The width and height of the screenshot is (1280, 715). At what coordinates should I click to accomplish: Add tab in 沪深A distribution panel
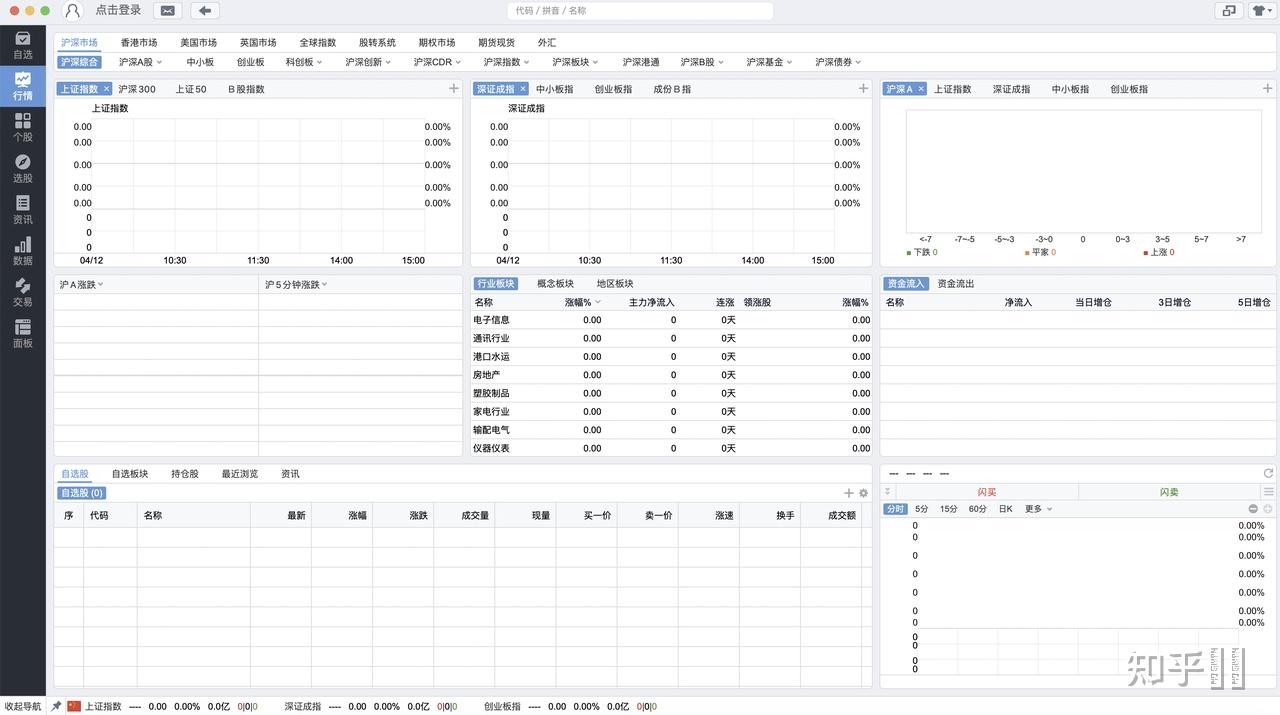point(1268,89)
